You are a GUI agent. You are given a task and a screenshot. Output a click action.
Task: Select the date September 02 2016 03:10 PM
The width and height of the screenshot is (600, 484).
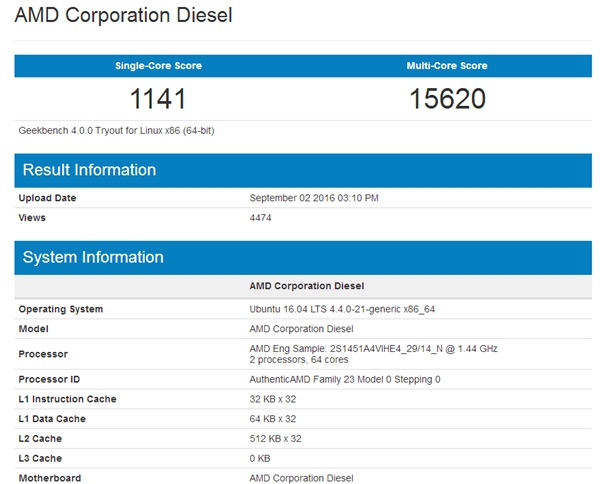click(314, 198)
